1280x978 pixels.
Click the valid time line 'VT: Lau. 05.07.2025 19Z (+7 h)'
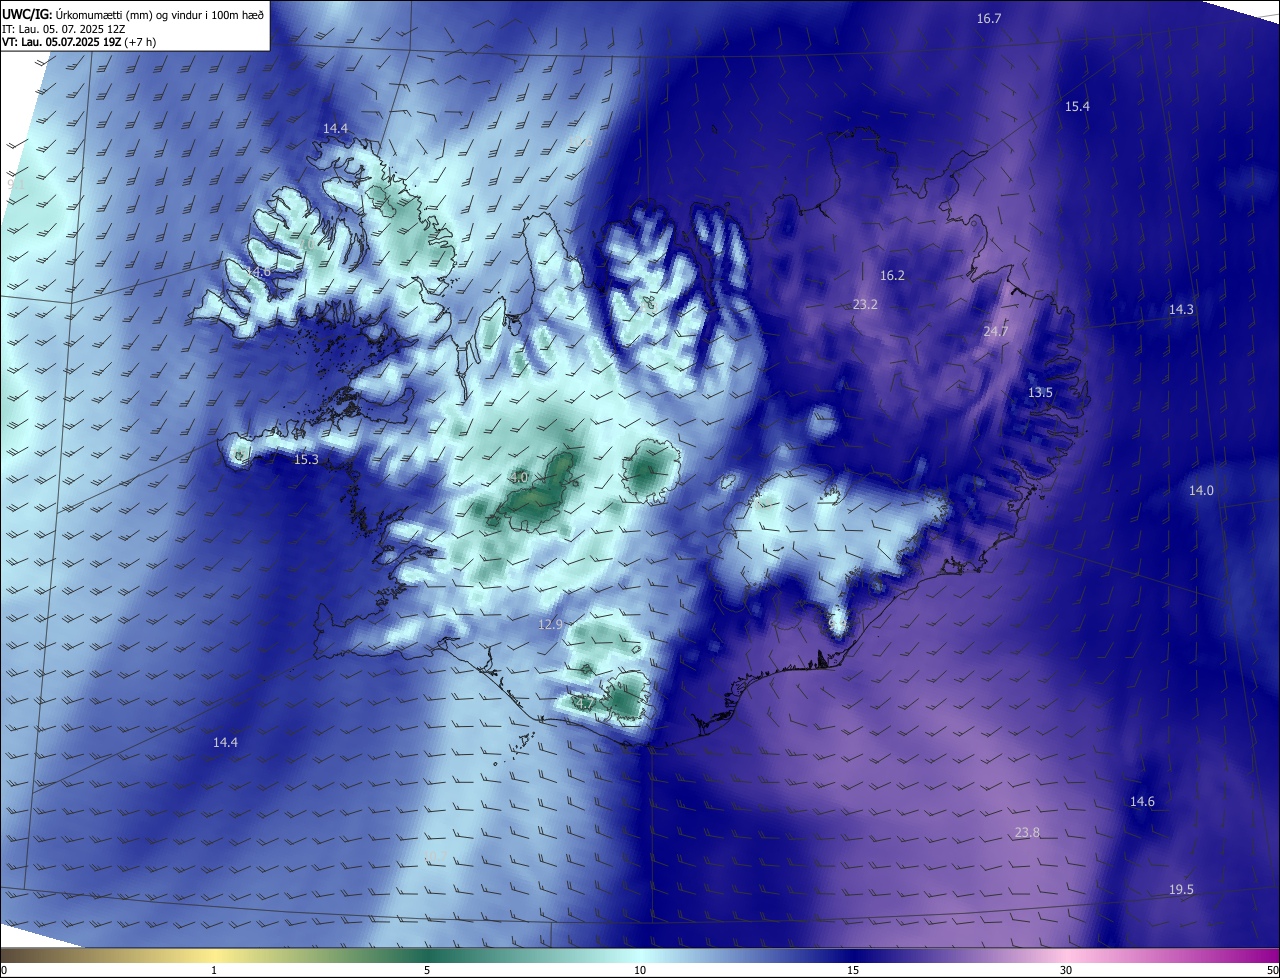pos(77,42)
